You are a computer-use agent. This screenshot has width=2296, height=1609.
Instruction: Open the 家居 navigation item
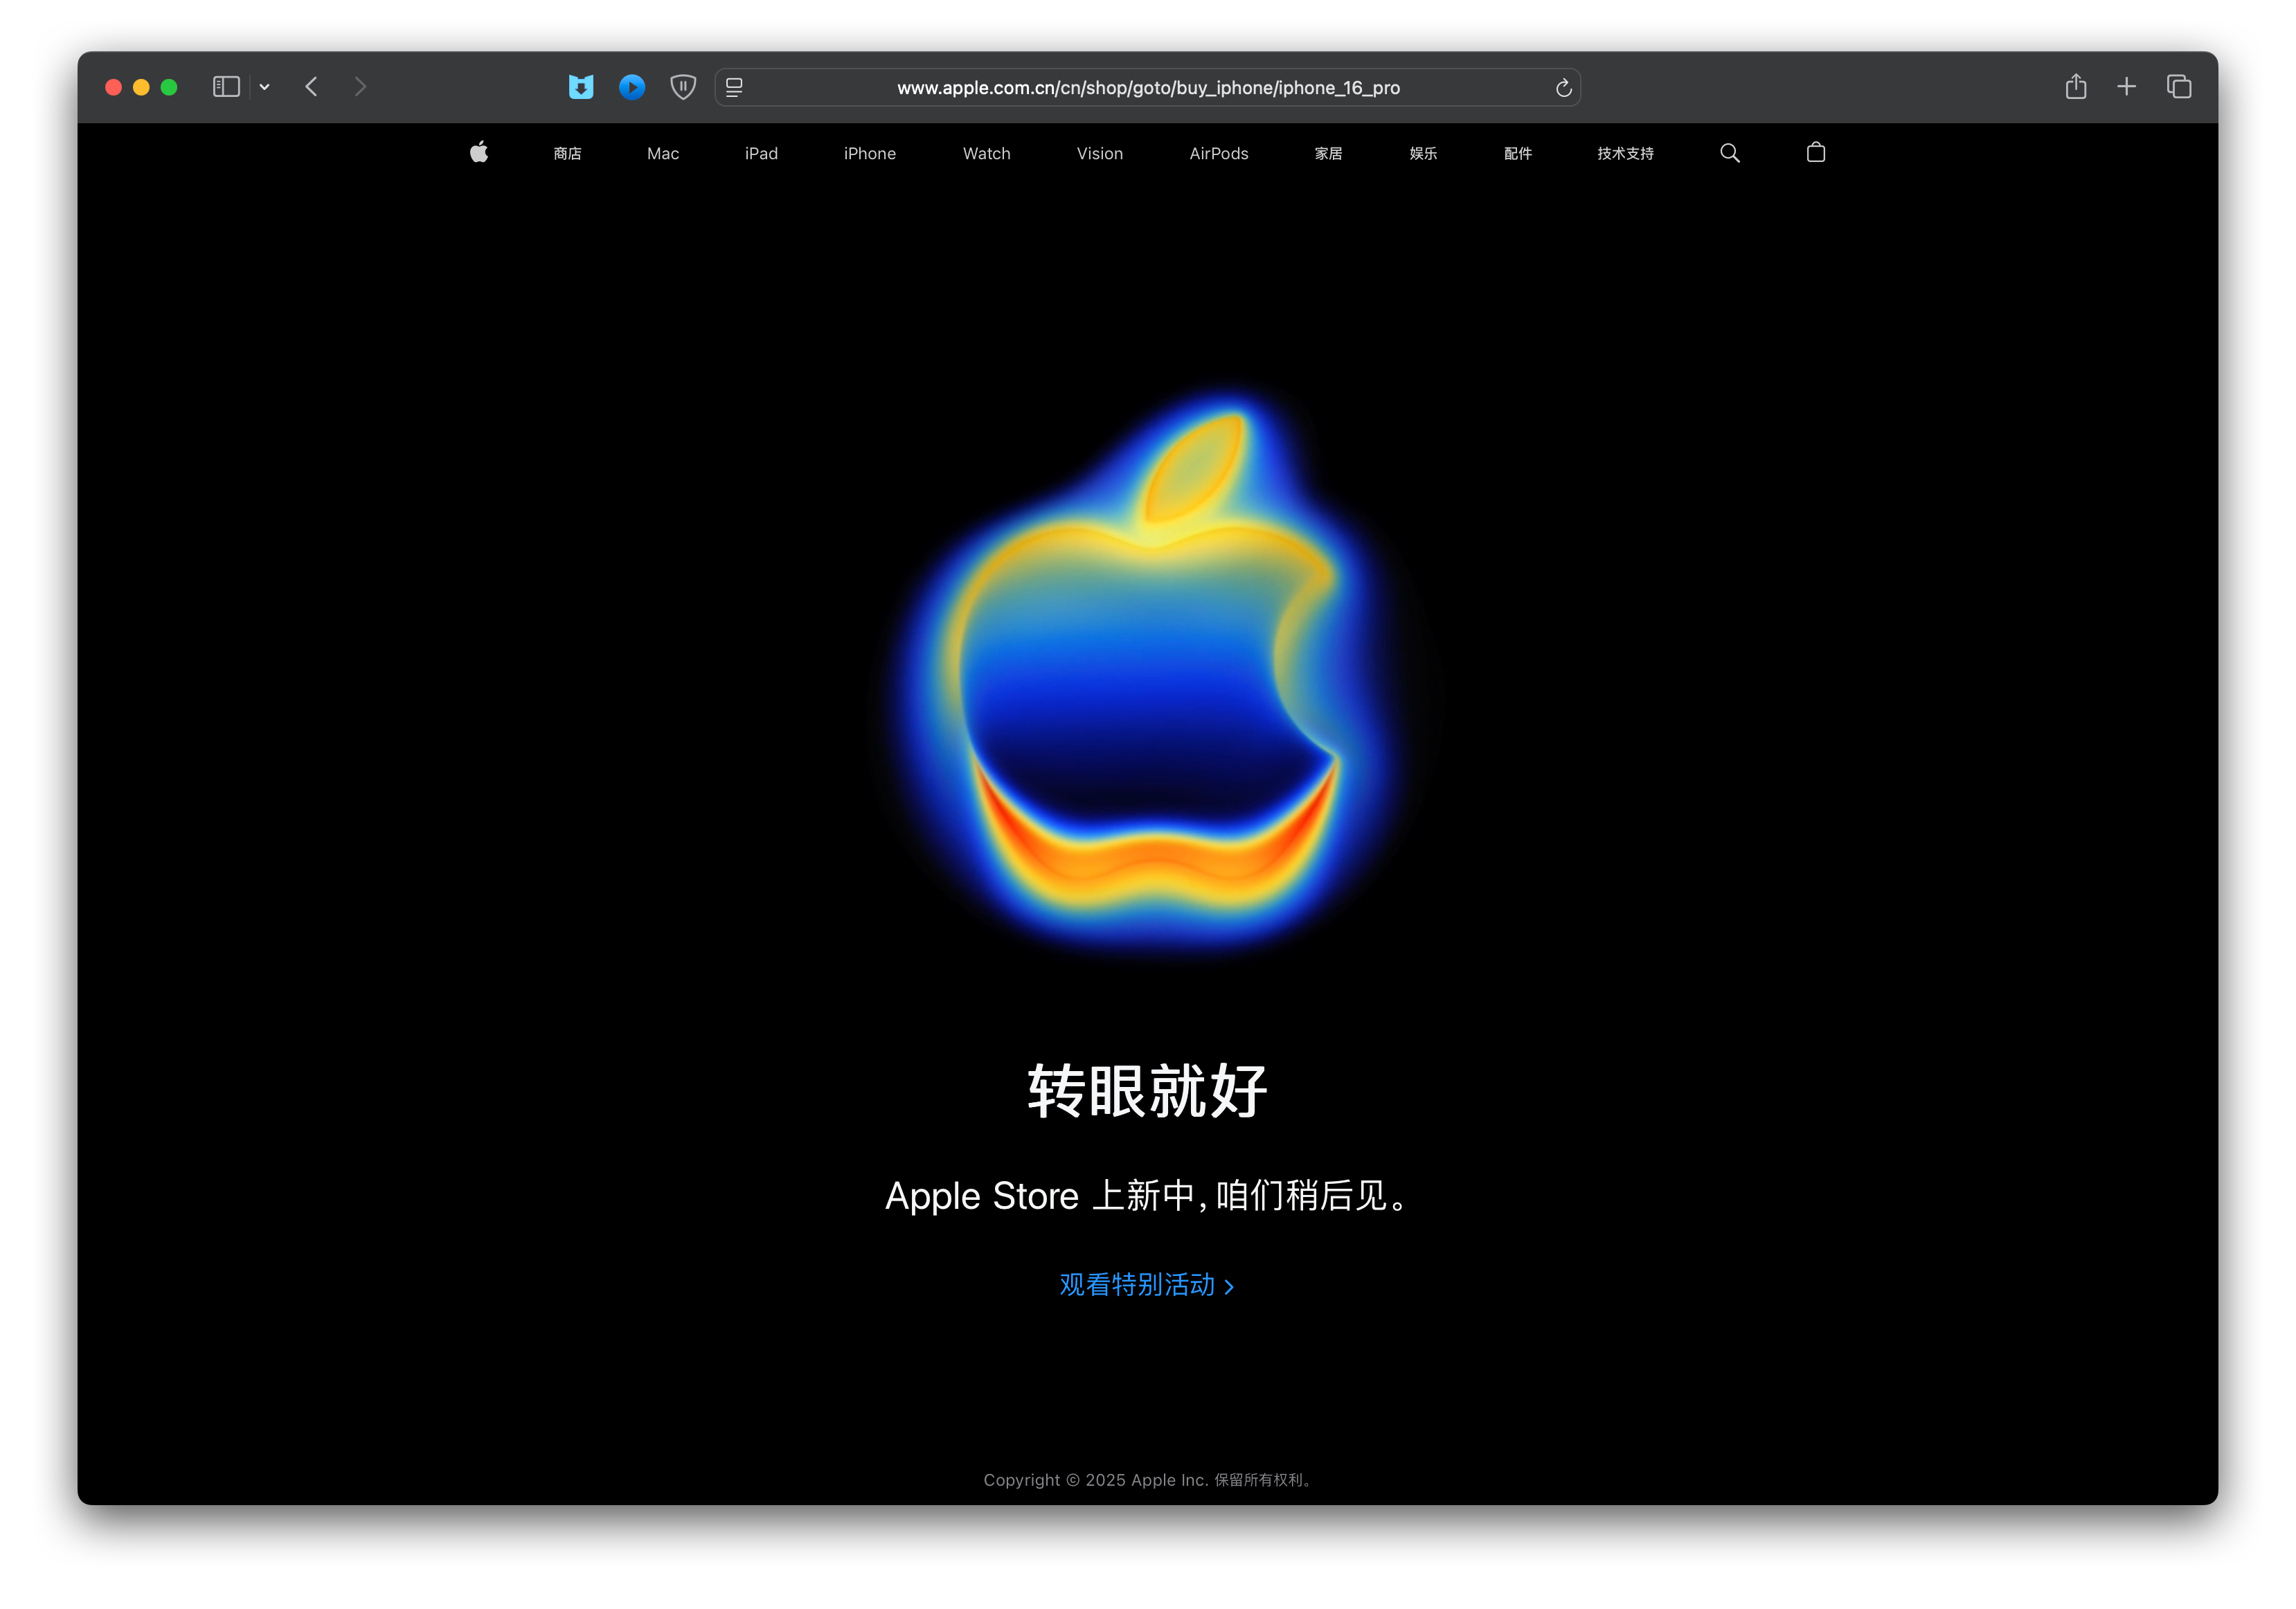(x=1328, y=153)
